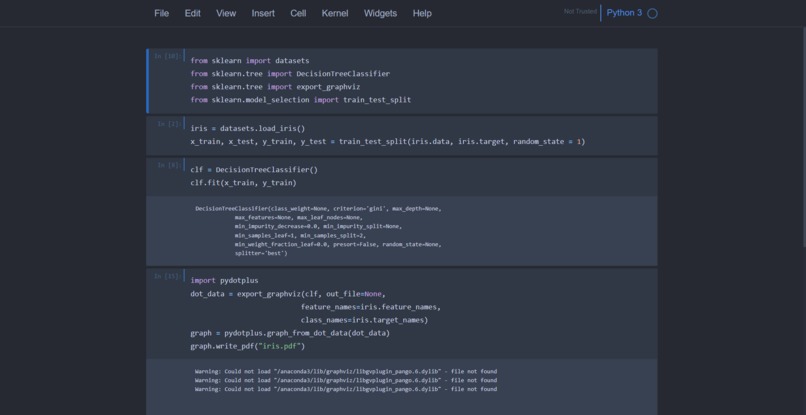The height and width of the screenshot is (415, 806).
Task: Select the In [15] cell prompt
Action: (168, 276)
